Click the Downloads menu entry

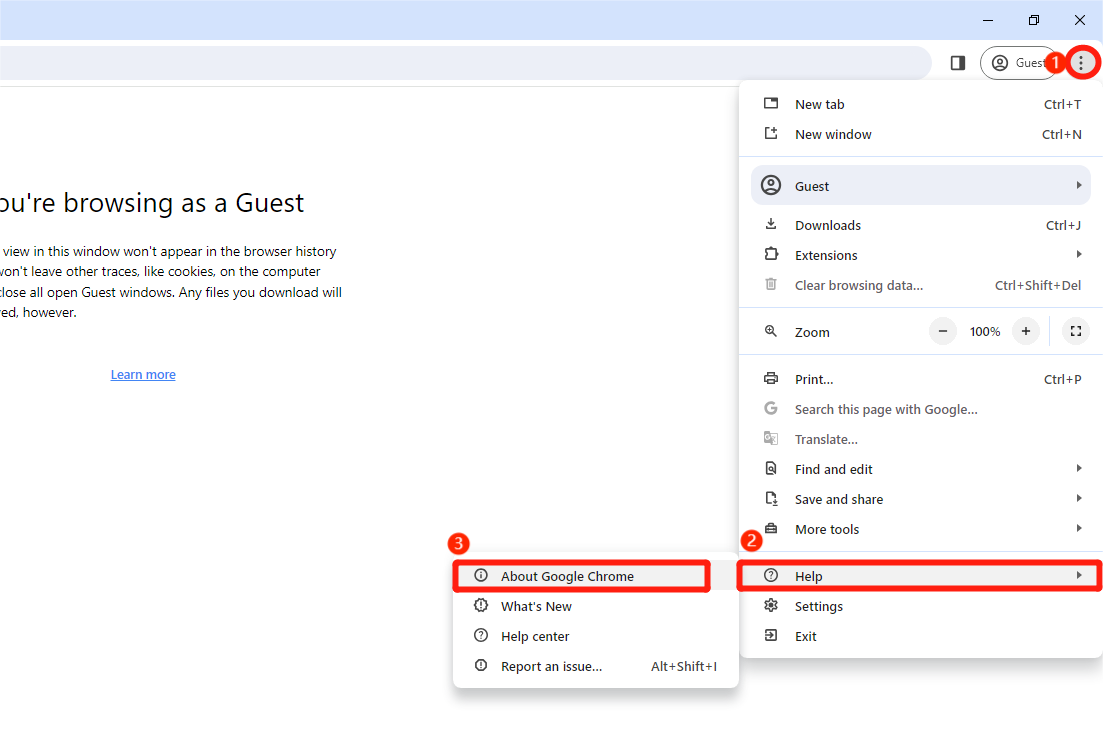[827, 225]
